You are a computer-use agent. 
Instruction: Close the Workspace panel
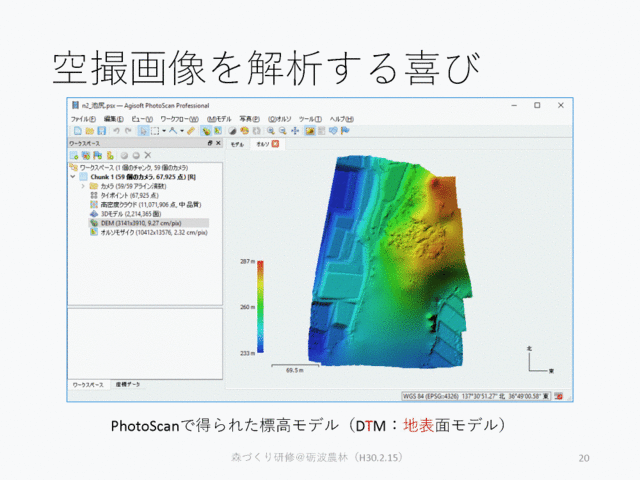click(x=218, y=143)
